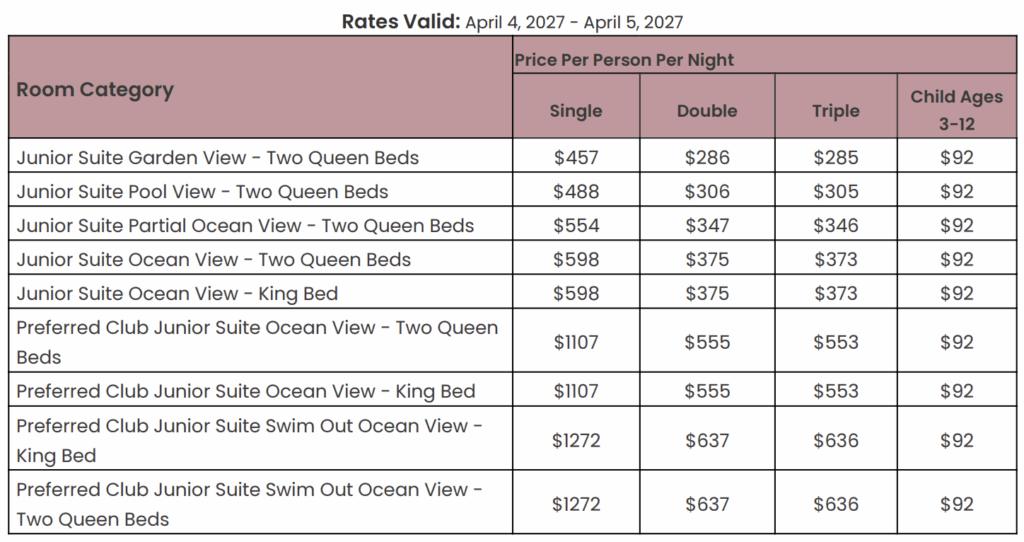Click the $285 triple rate cell
Image resolution: width=1024 pixels, height=542 pixels.
[x=835, y=157]
